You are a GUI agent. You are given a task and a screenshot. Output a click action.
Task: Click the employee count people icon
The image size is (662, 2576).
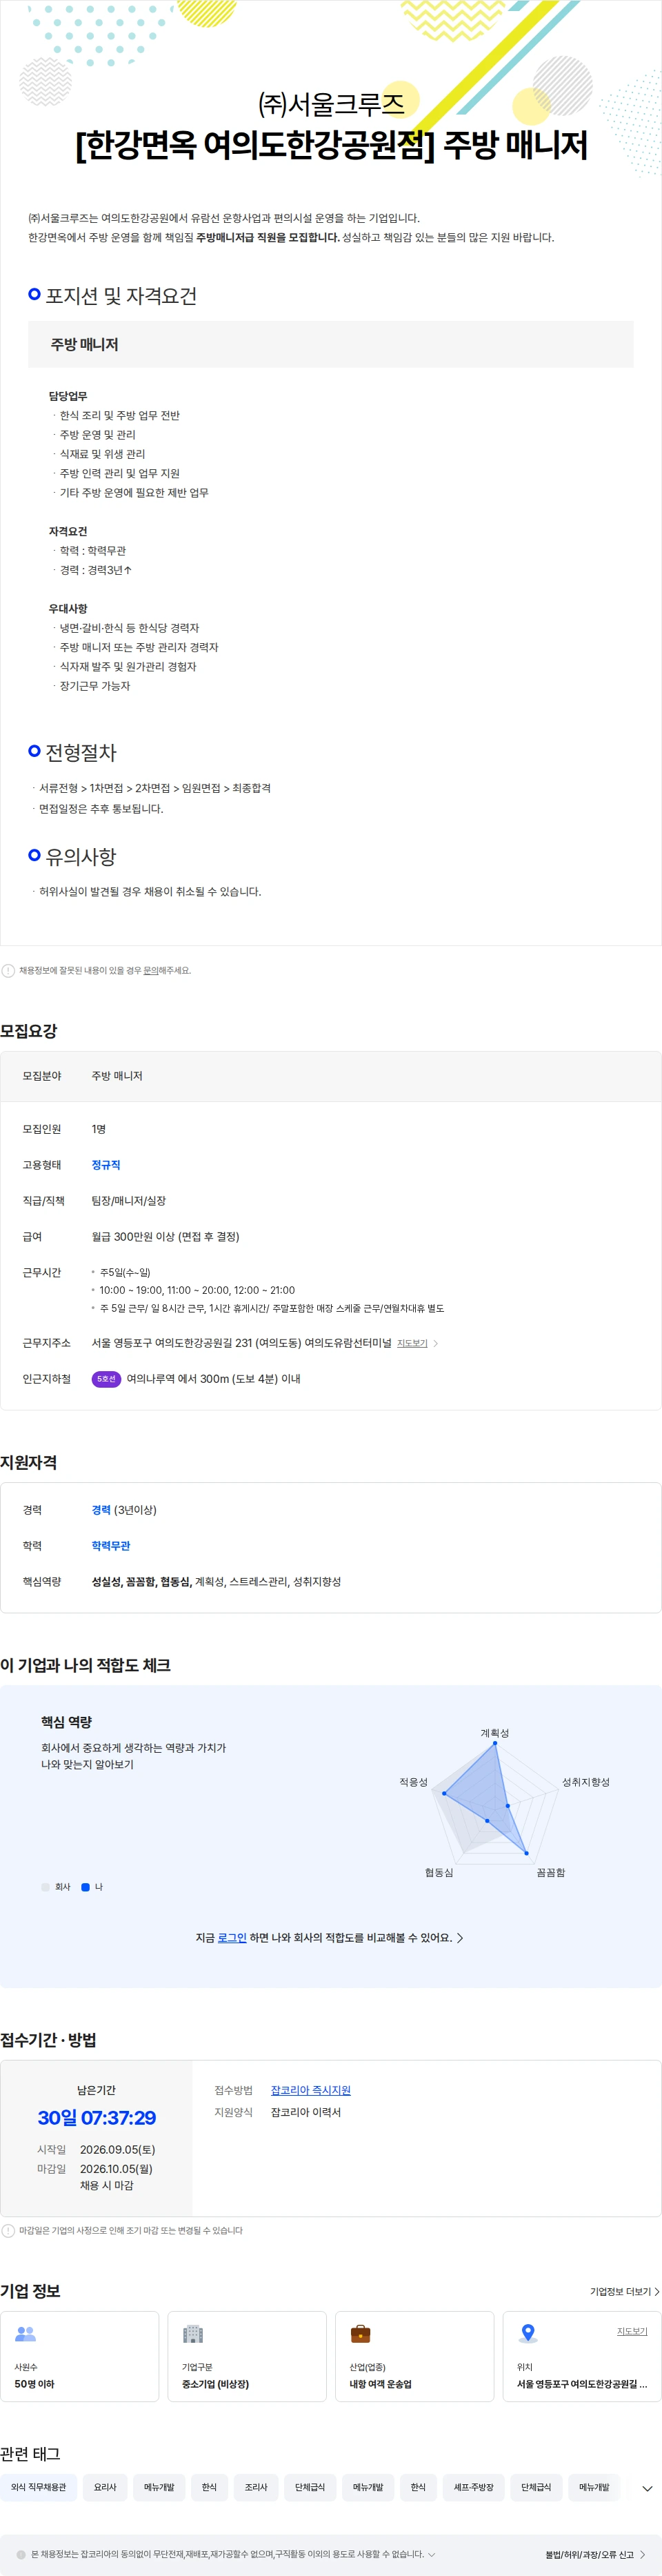tap(25, 2334)
